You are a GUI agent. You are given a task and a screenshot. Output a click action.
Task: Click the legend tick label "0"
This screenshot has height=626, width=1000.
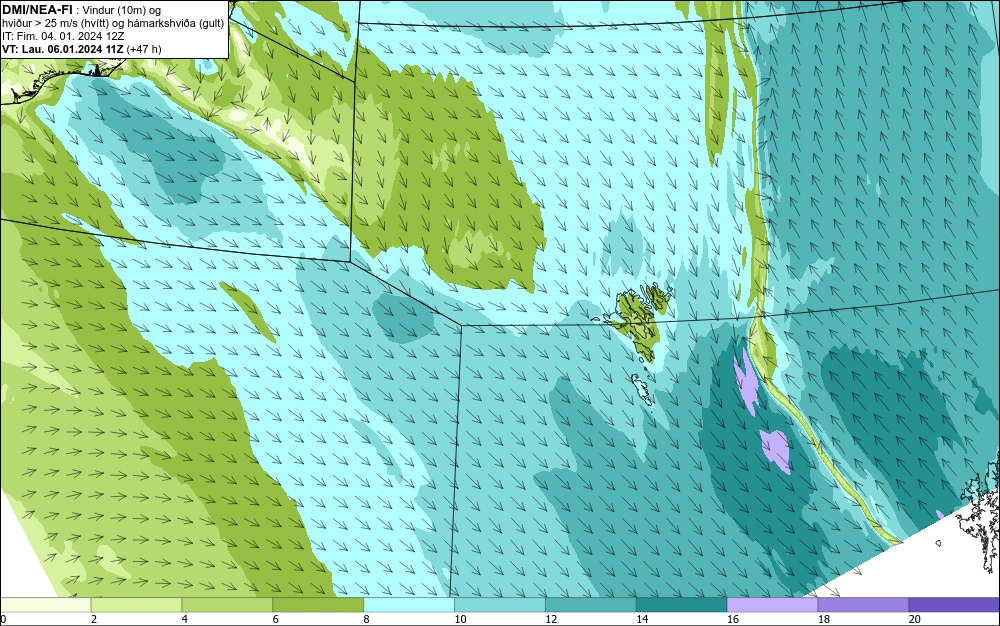pos(3,619)
